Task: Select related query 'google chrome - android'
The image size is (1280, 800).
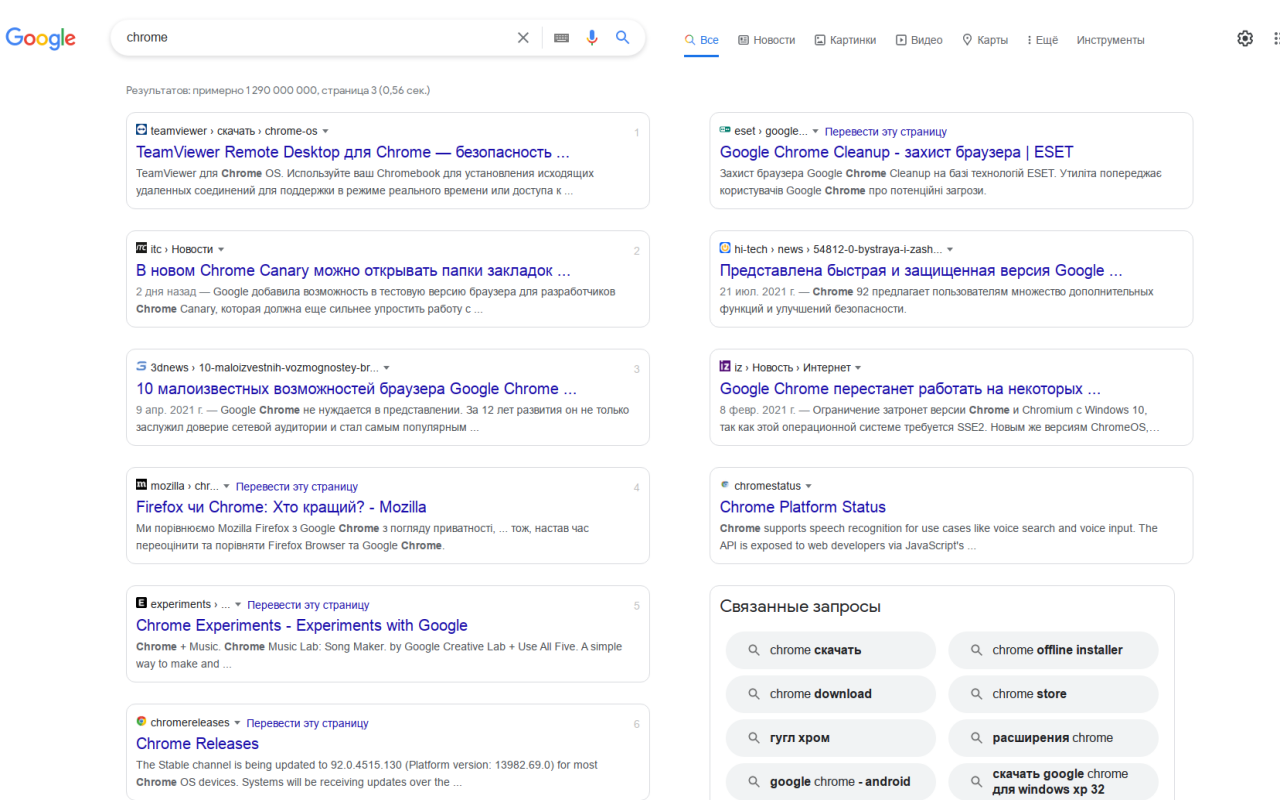Action: [x=831, y=782]
